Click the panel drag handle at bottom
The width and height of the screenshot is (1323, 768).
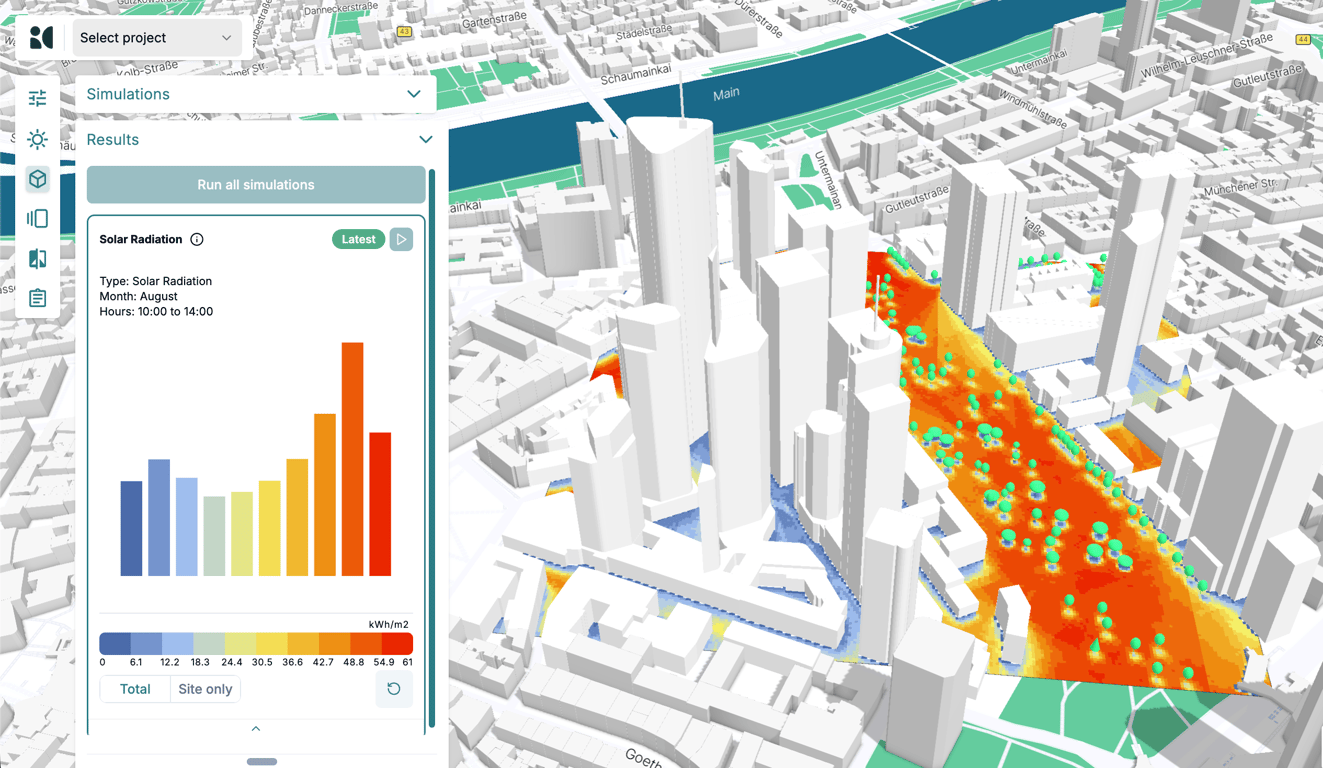(262, 762)
